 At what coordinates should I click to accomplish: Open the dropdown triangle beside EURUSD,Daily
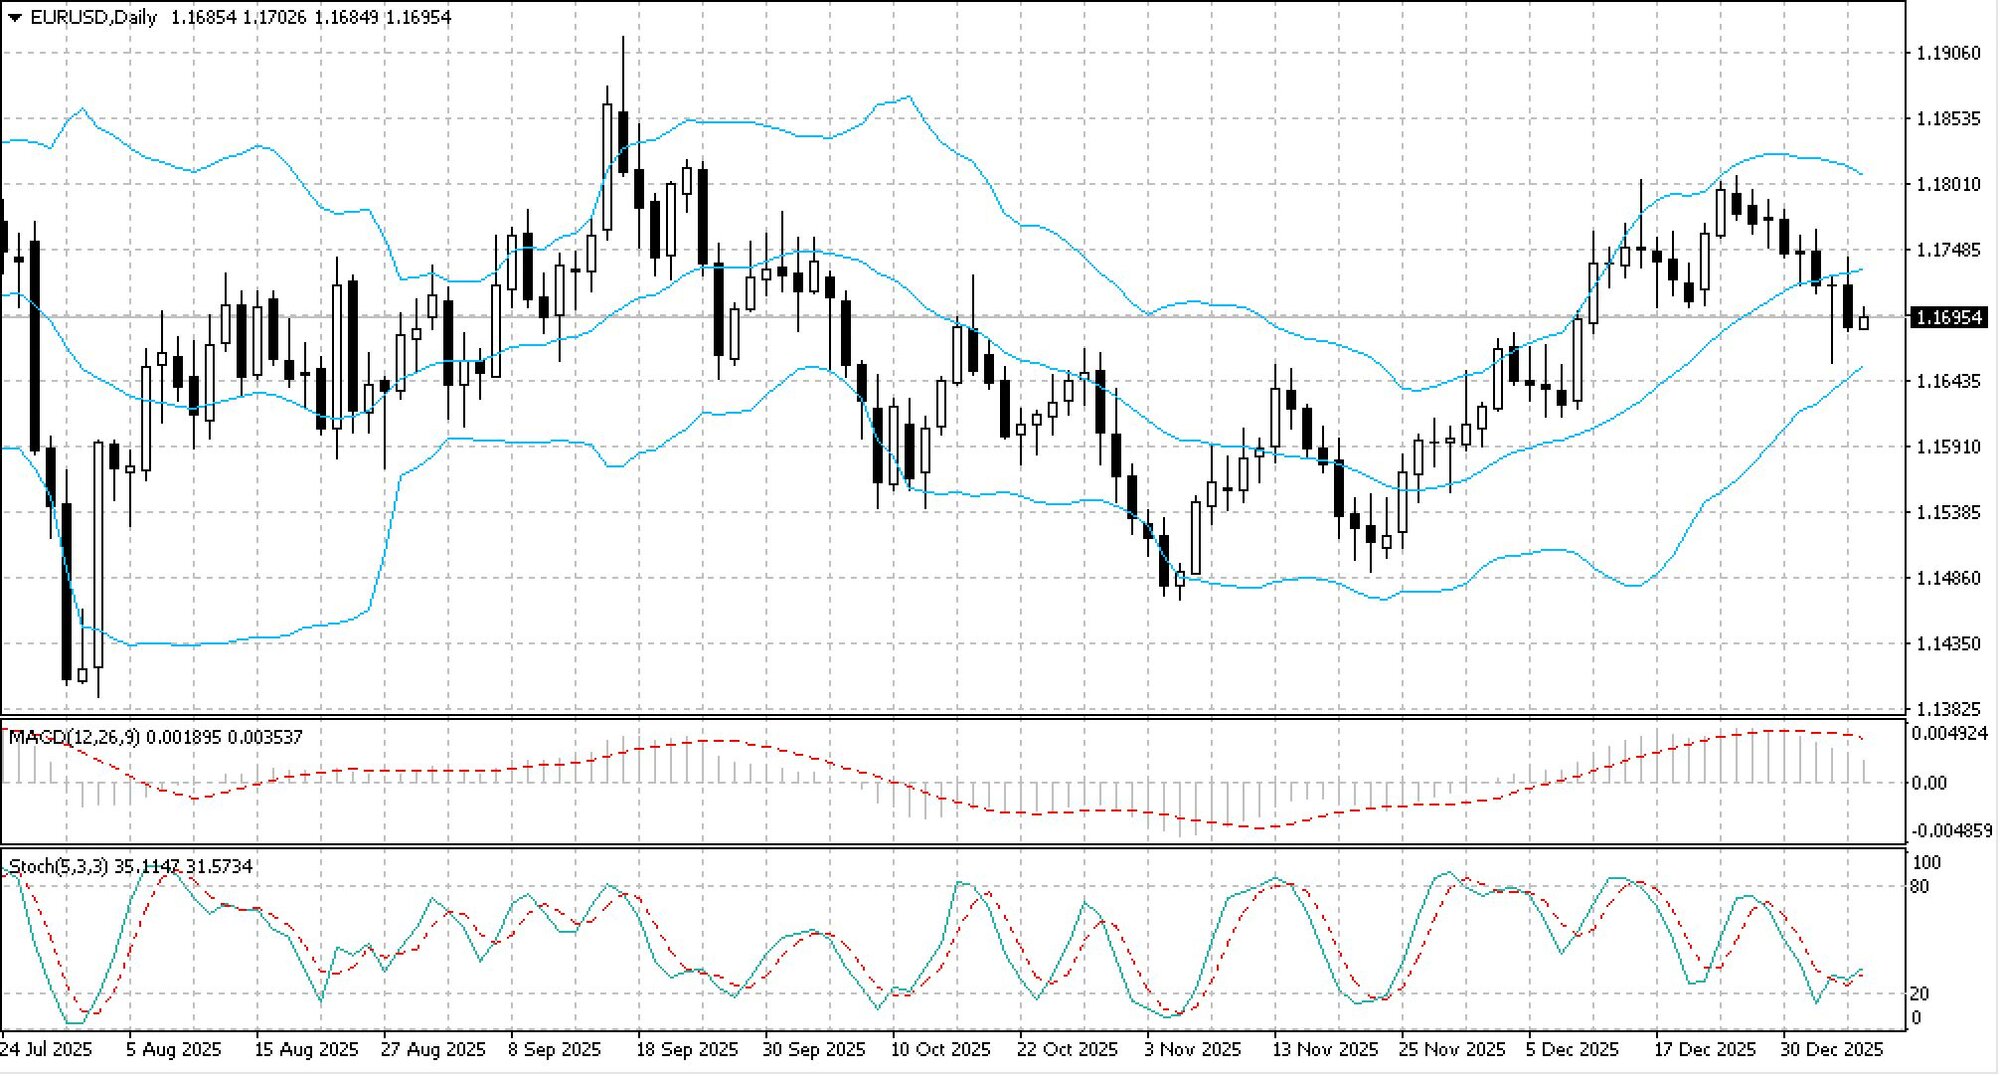[x=14, y=17]
